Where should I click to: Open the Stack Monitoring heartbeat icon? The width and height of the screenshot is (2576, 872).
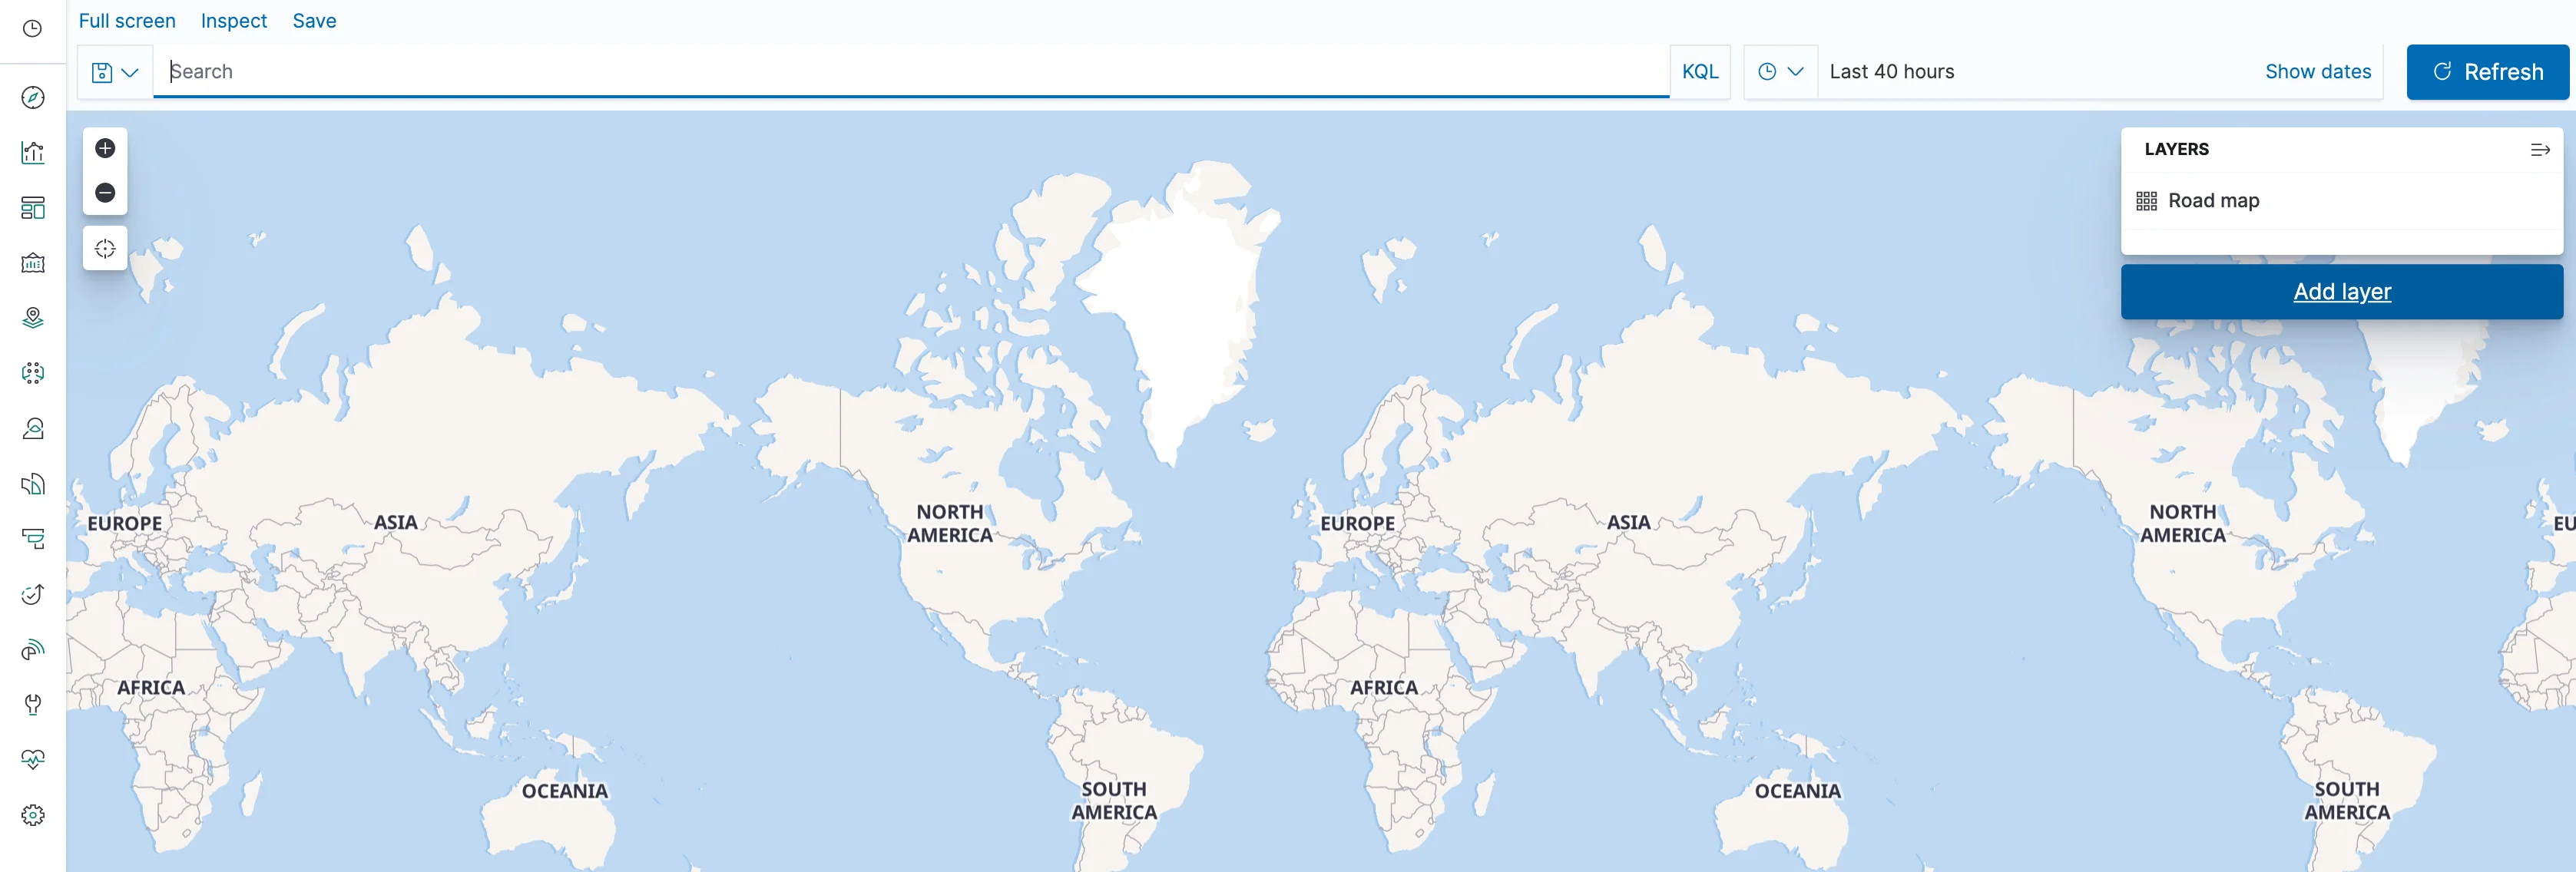(x=33, y=759)
